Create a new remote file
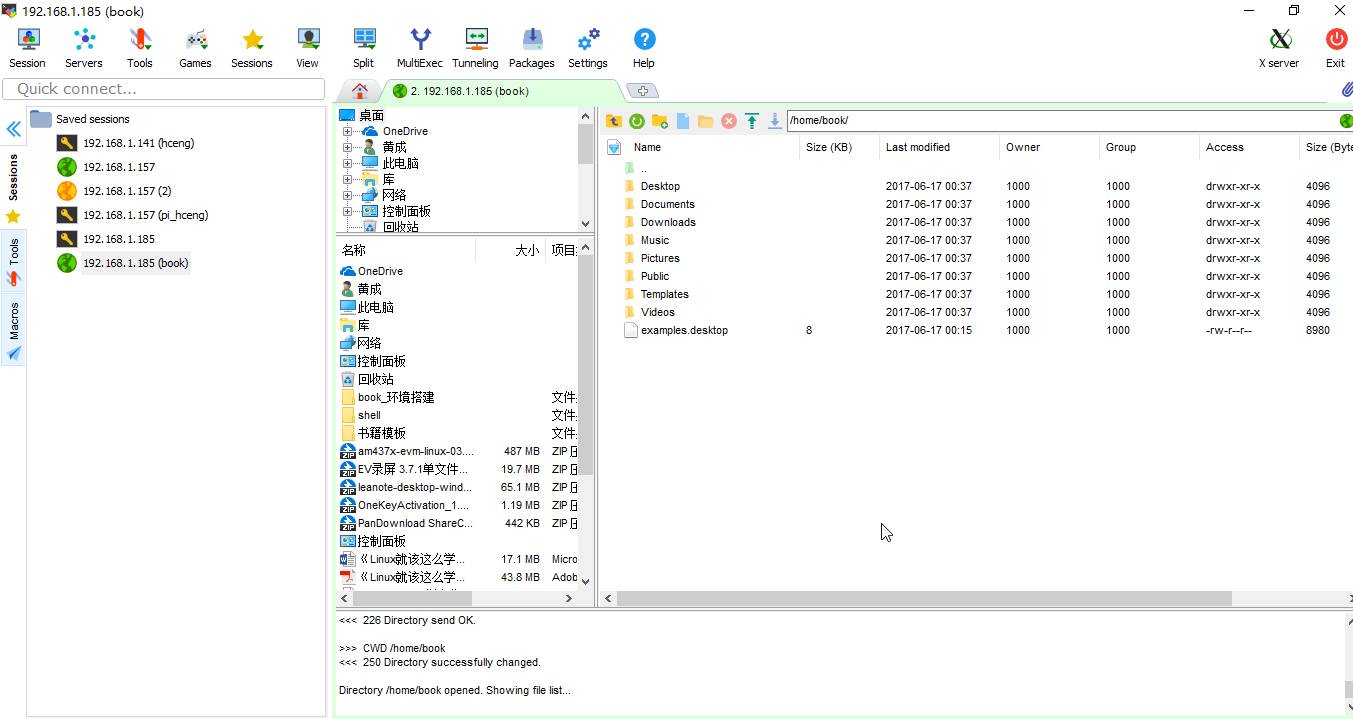Image resolution: width=1353 pixels, height=719 pixels. pos(683,121)
